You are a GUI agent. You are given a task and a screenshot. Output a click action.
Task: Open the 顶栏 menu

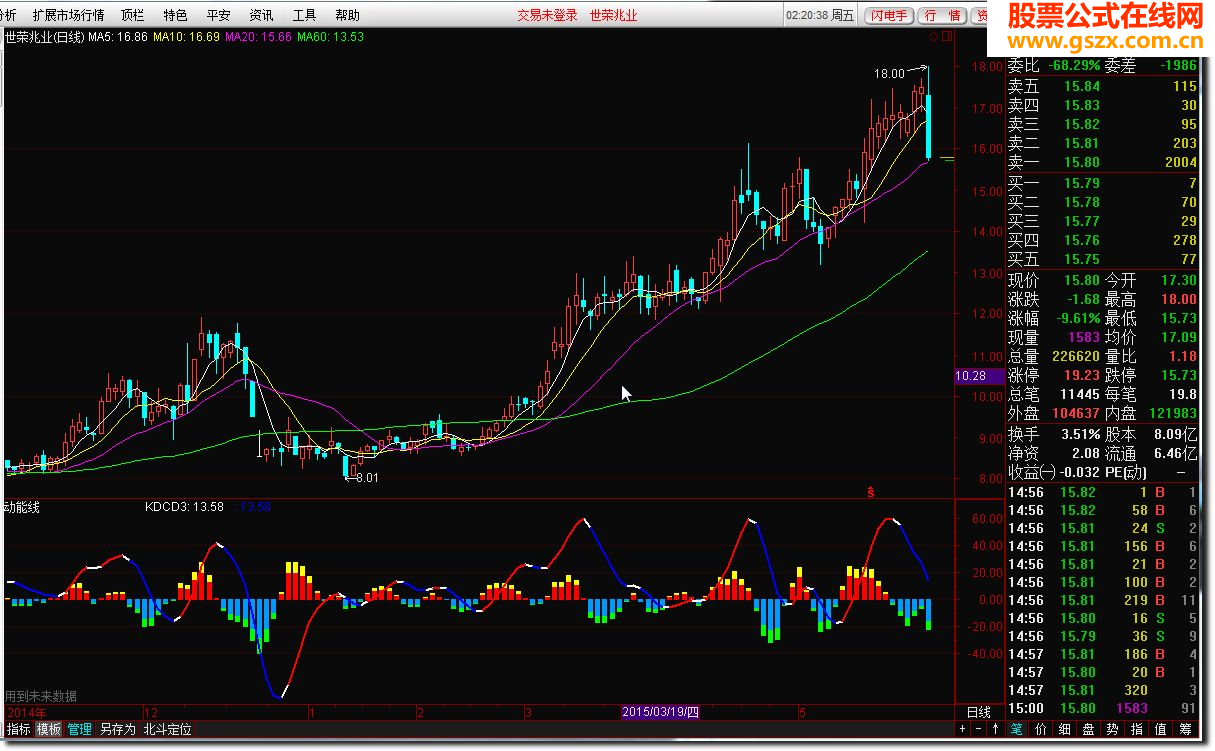click(132, 15)
